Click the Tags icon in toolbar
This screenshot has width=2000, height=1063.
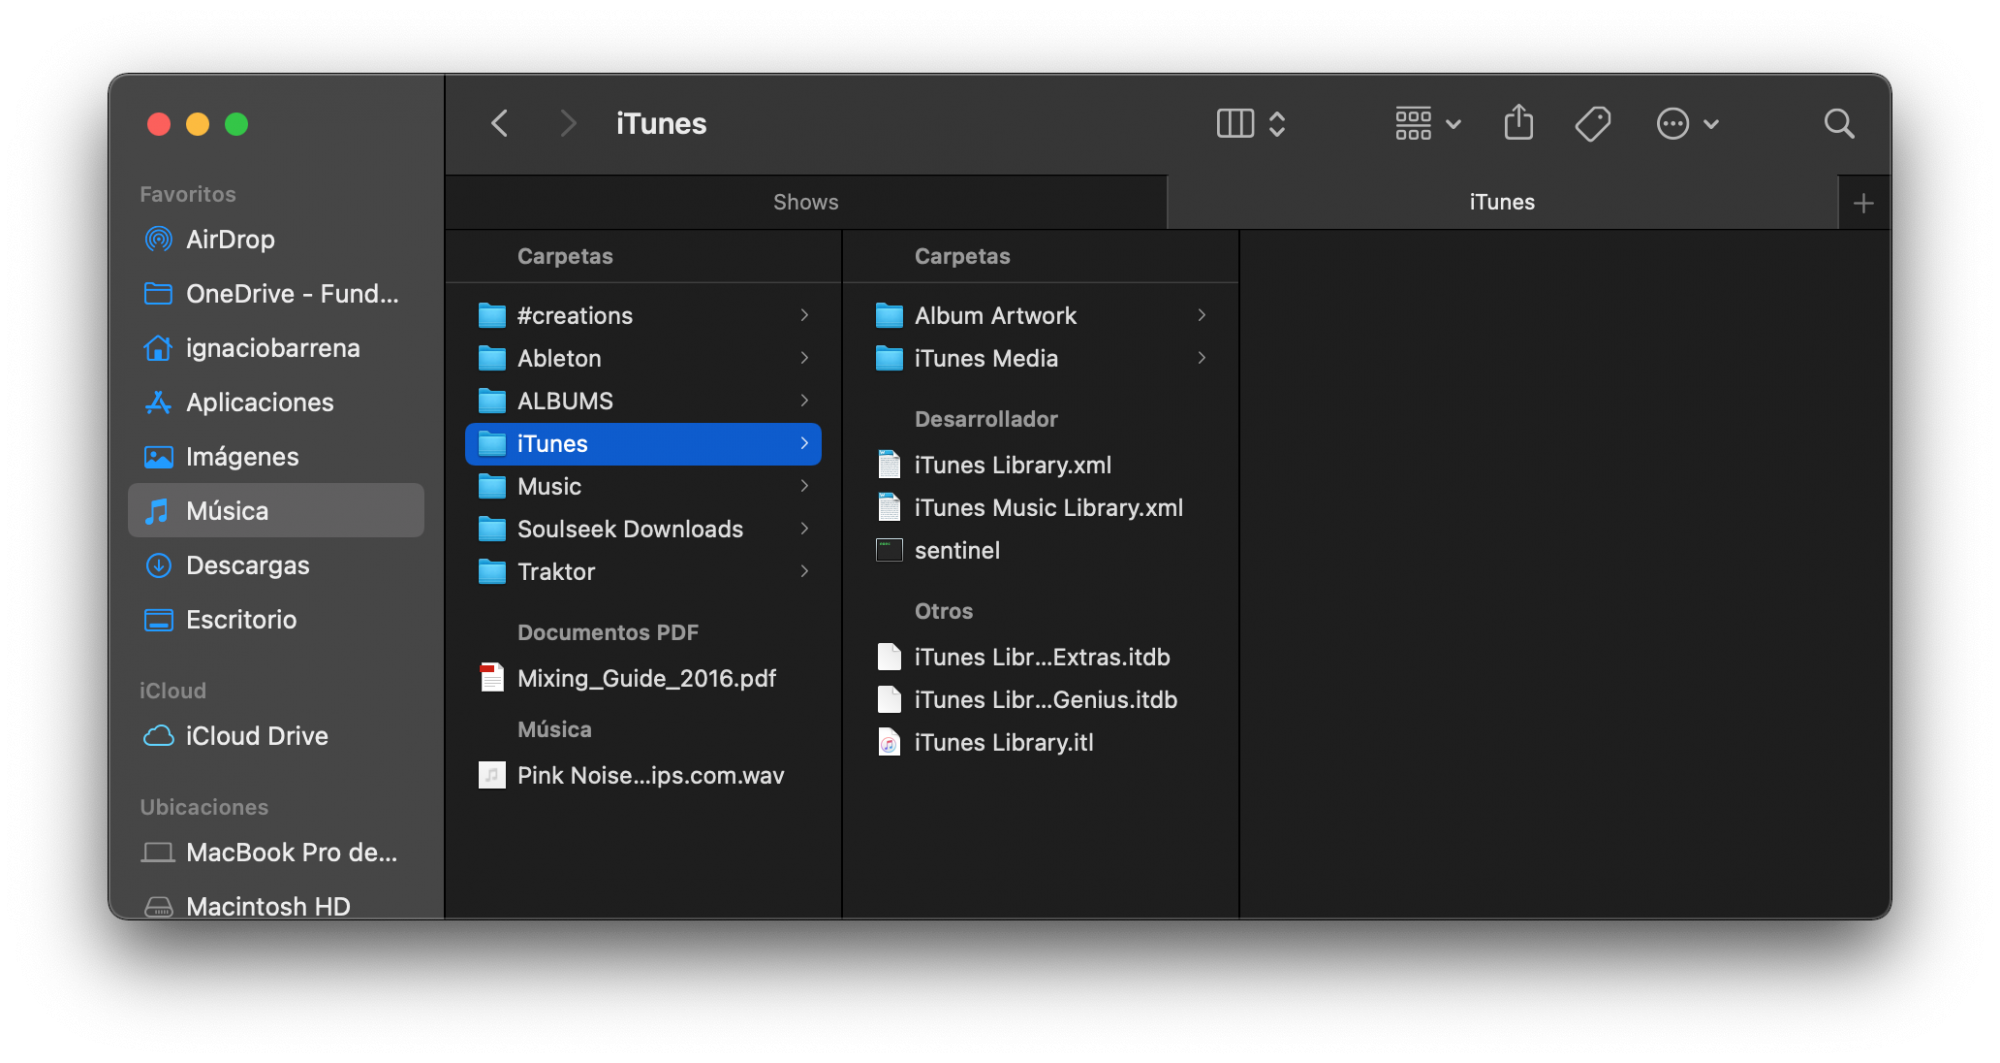[1593, 124]
